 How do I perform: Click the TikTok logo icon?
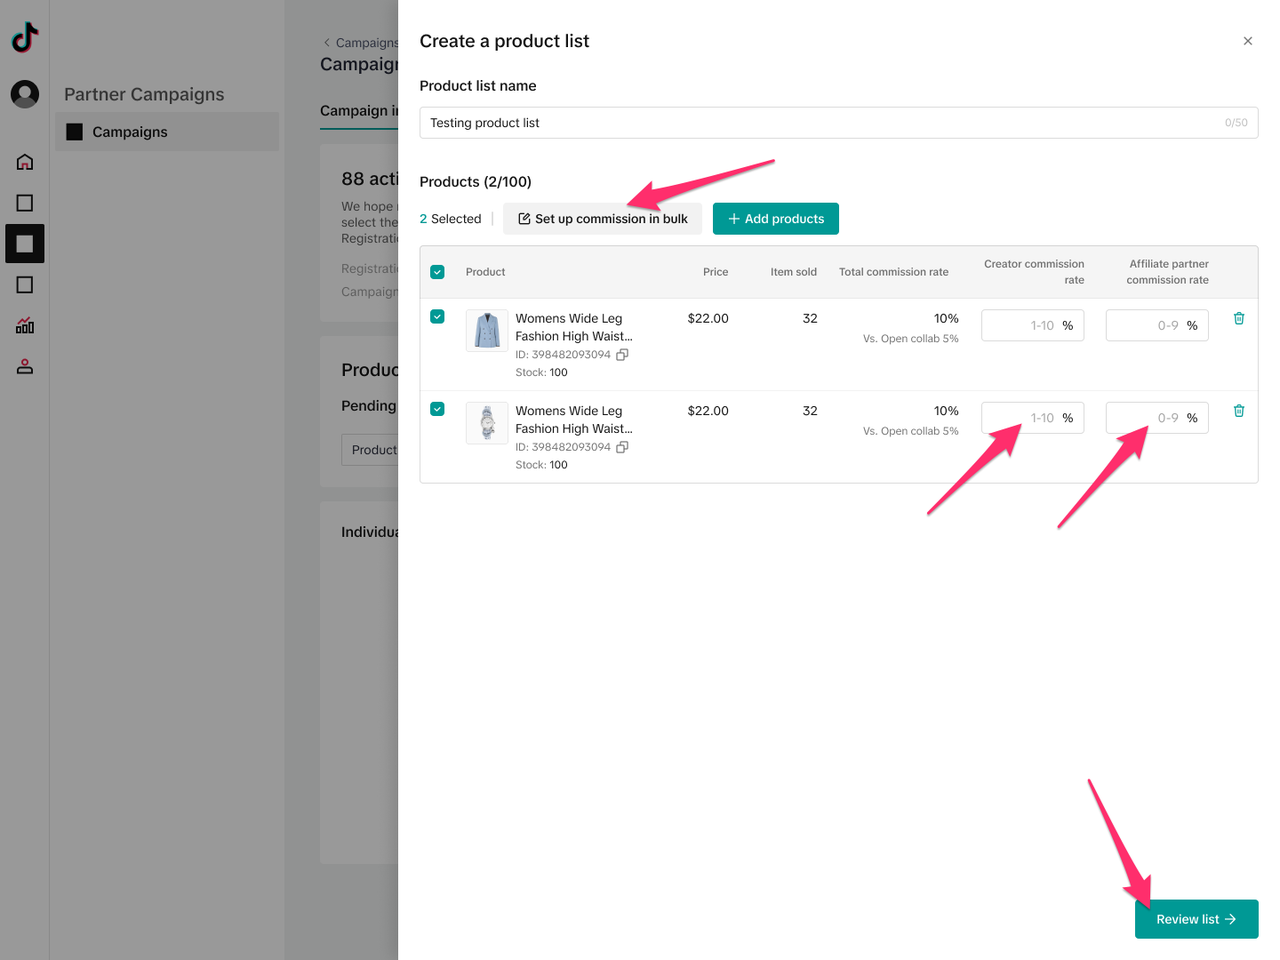(25, 38)
